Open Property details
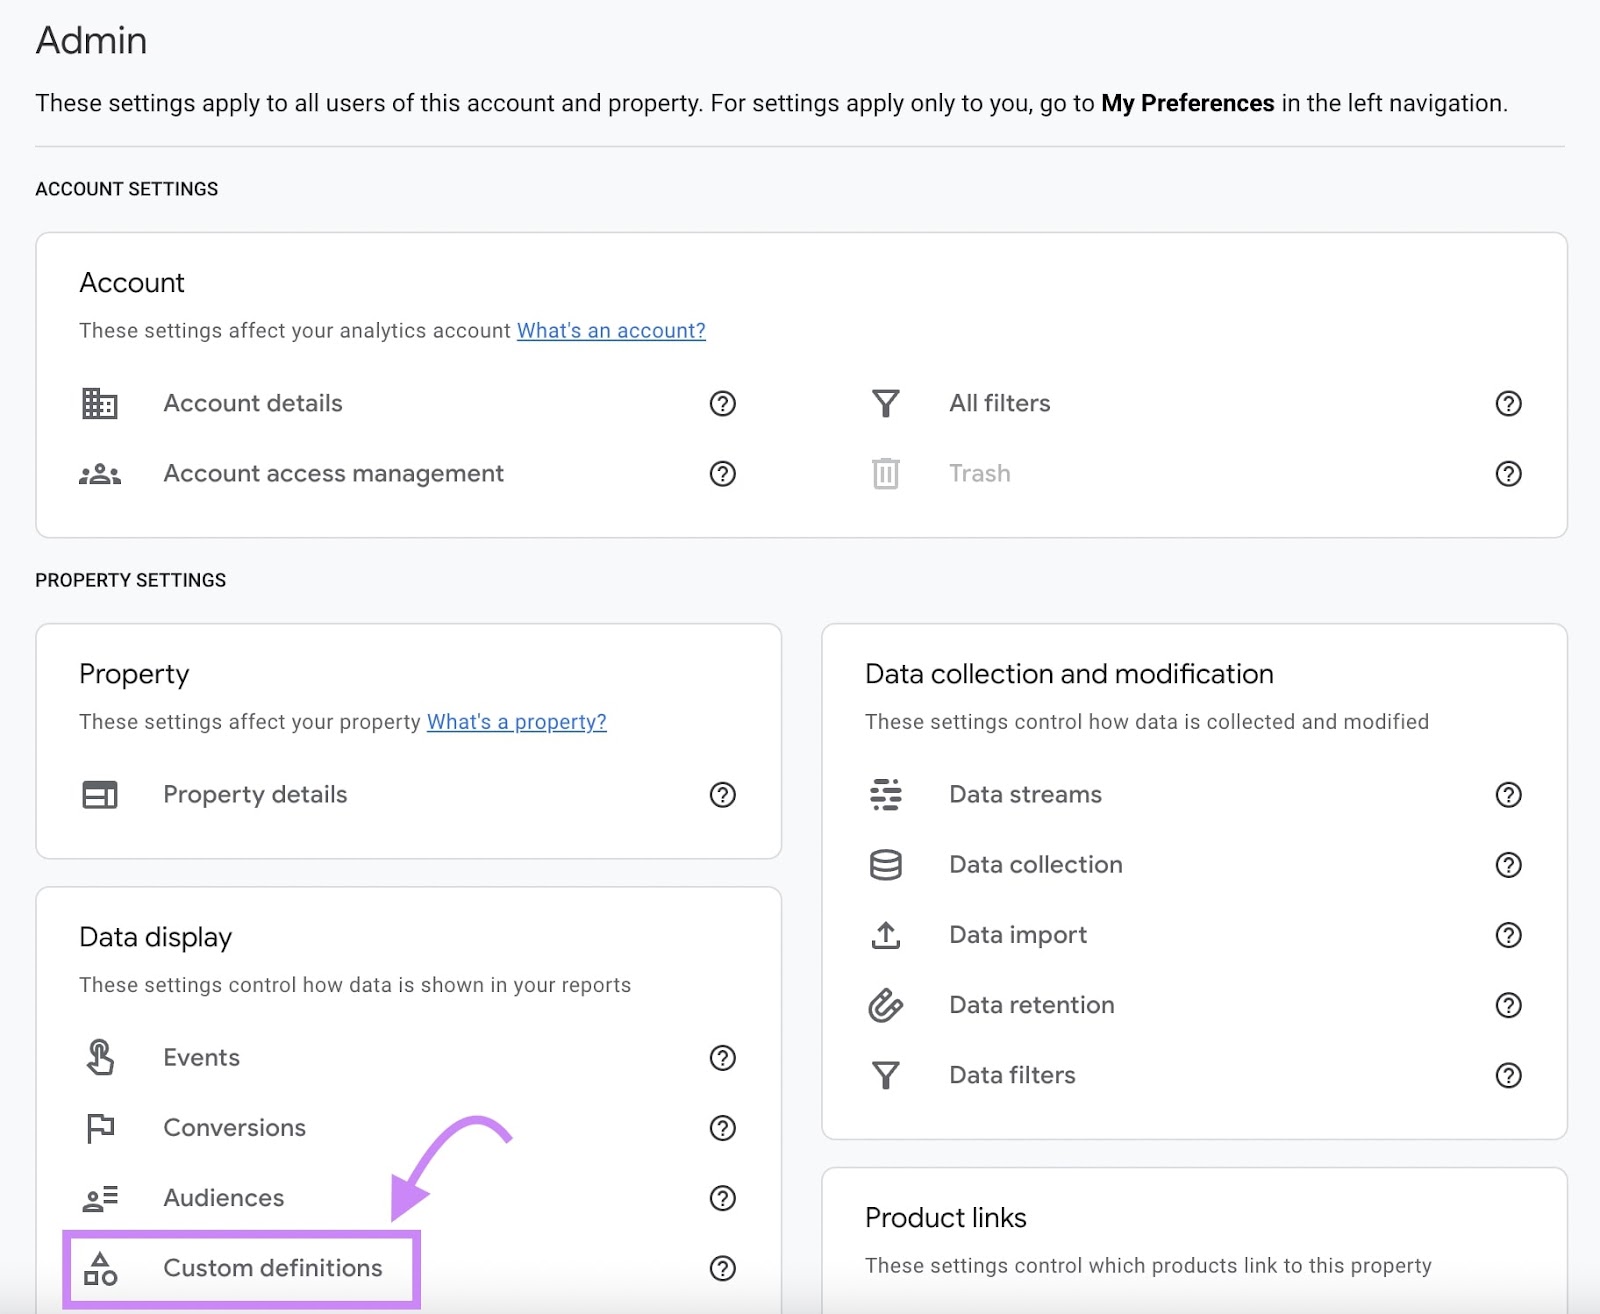 [254, 794]
